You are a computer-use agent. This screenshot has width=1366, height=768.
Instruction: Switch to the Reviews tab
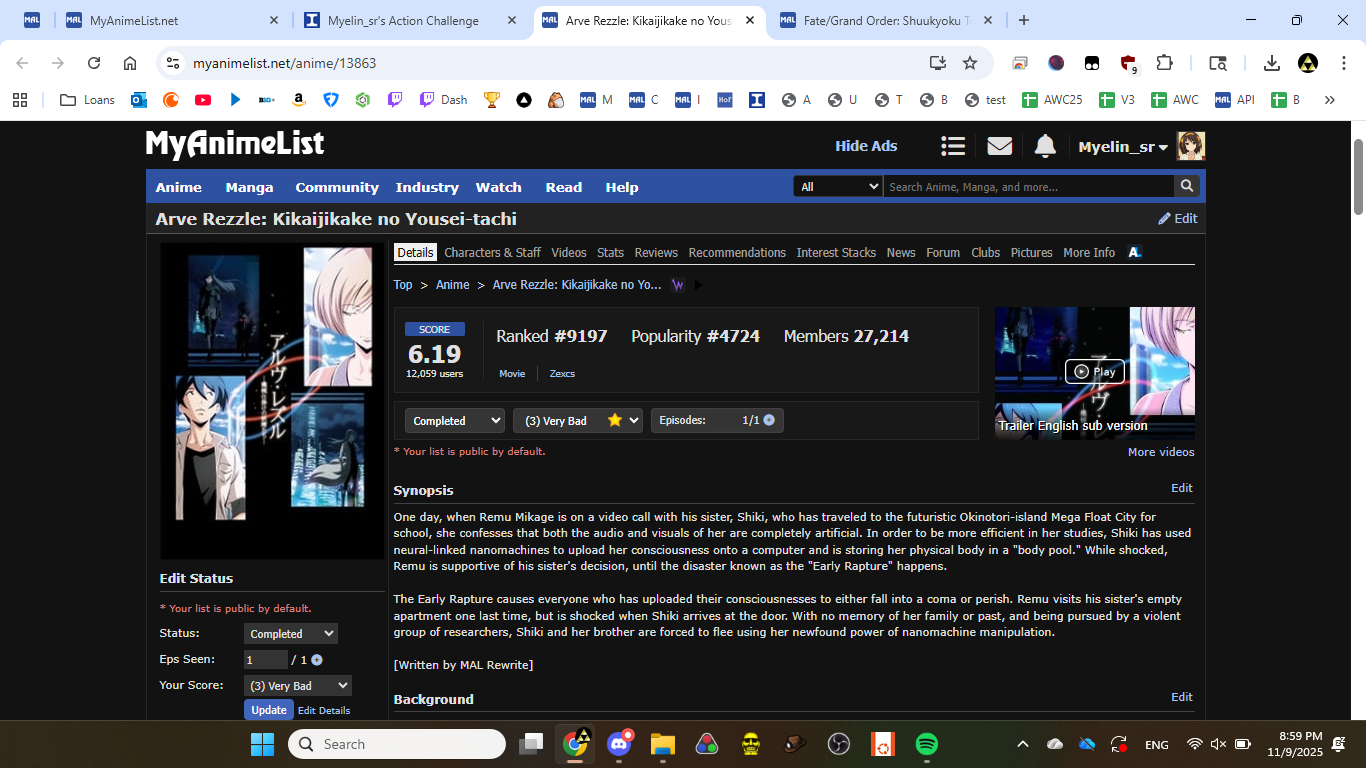(656, 252)
